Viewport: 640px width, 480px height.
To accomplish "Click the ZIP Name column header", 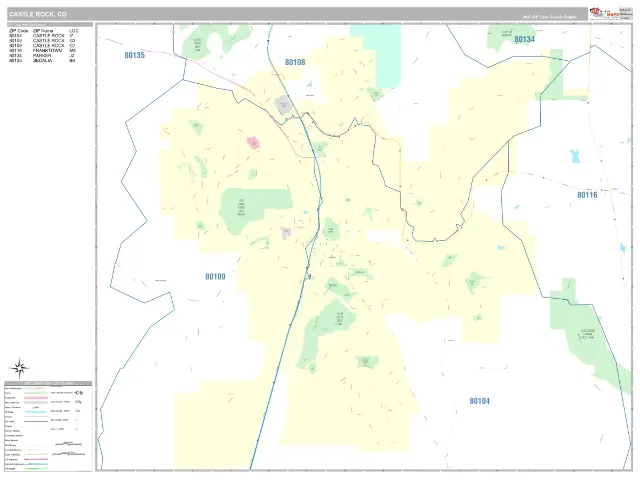I will point(43,31).
